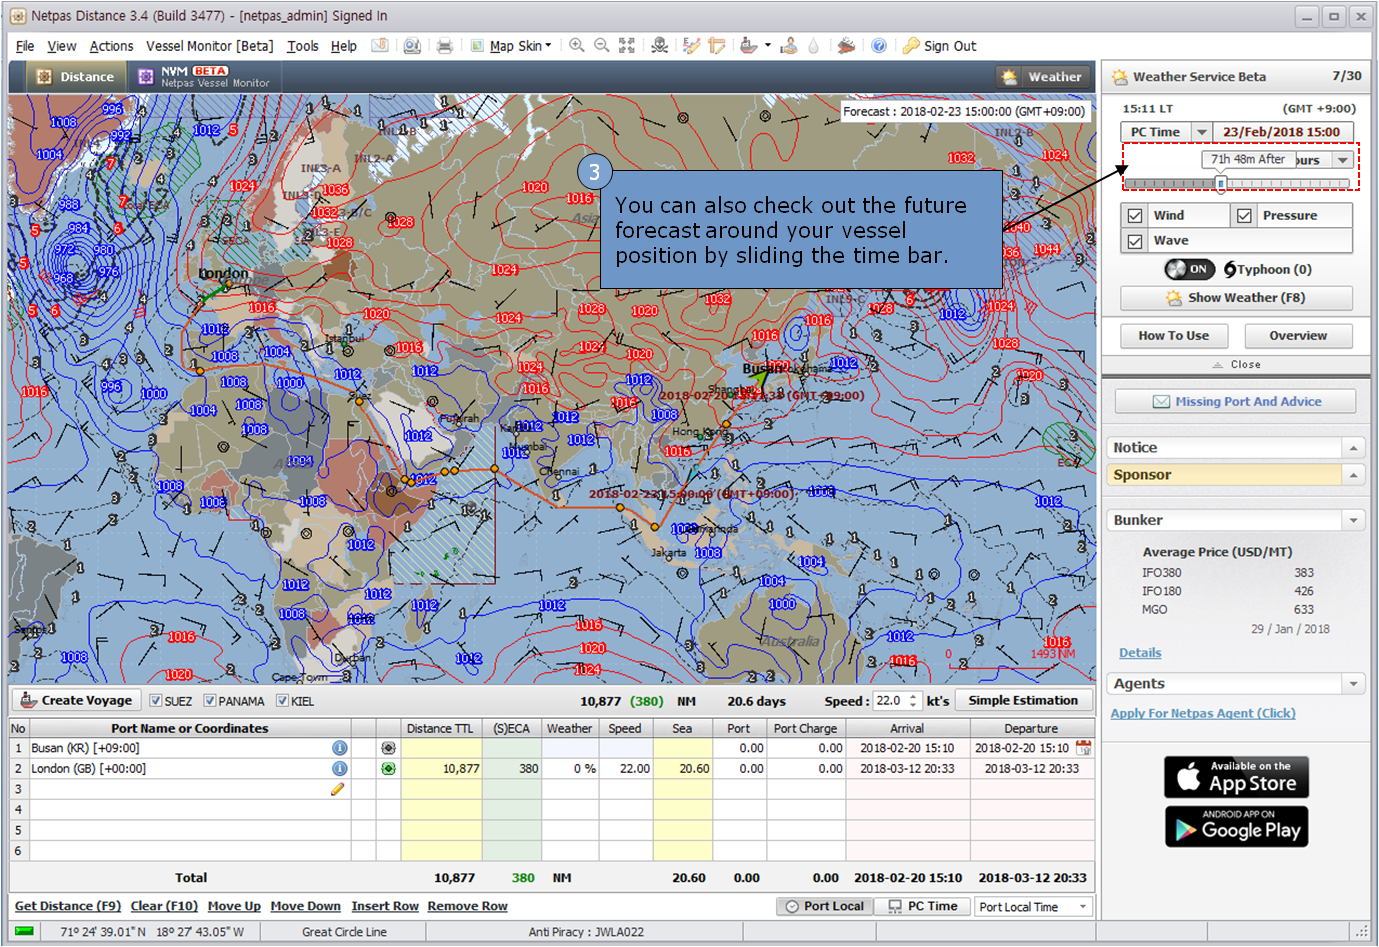Toggle the Pressure checkbox

[x=1244, y=216]
